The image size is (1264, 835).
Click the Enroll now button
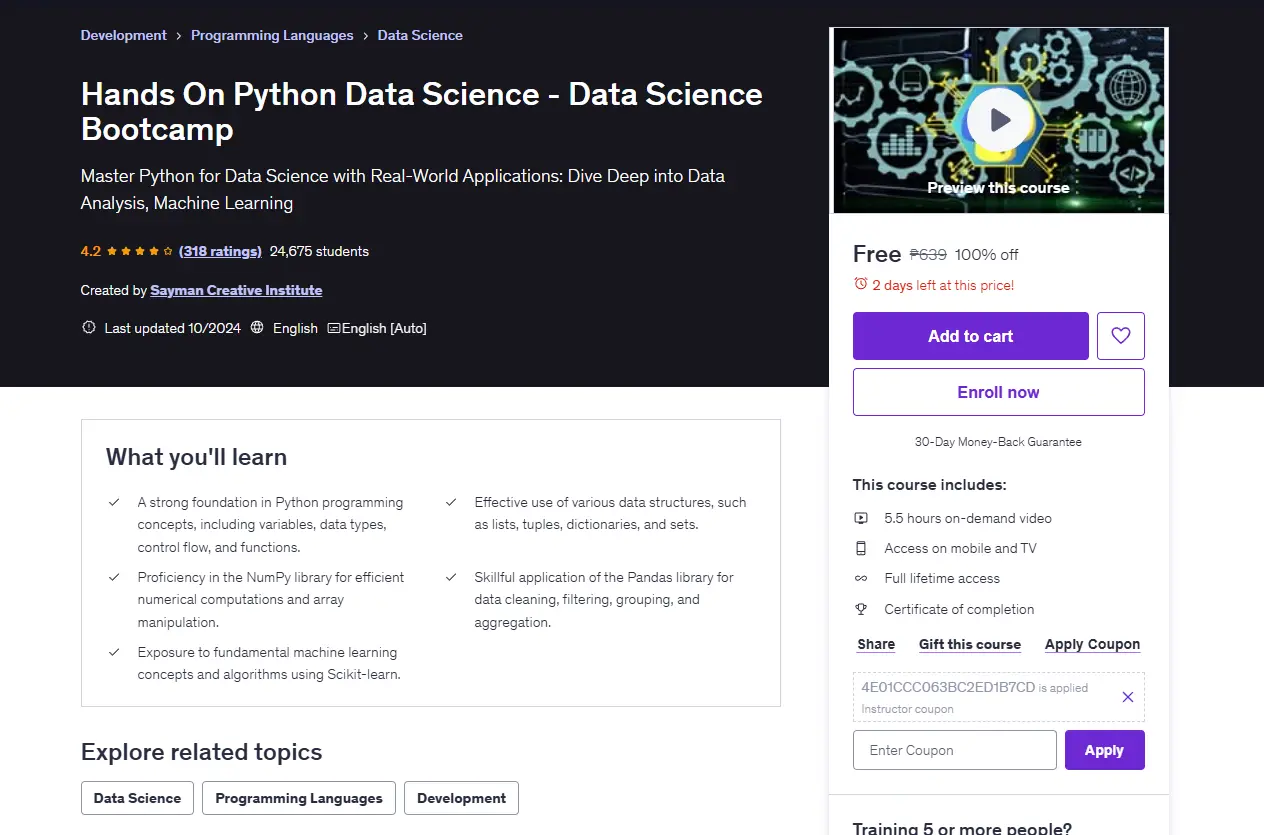[999, 392]
